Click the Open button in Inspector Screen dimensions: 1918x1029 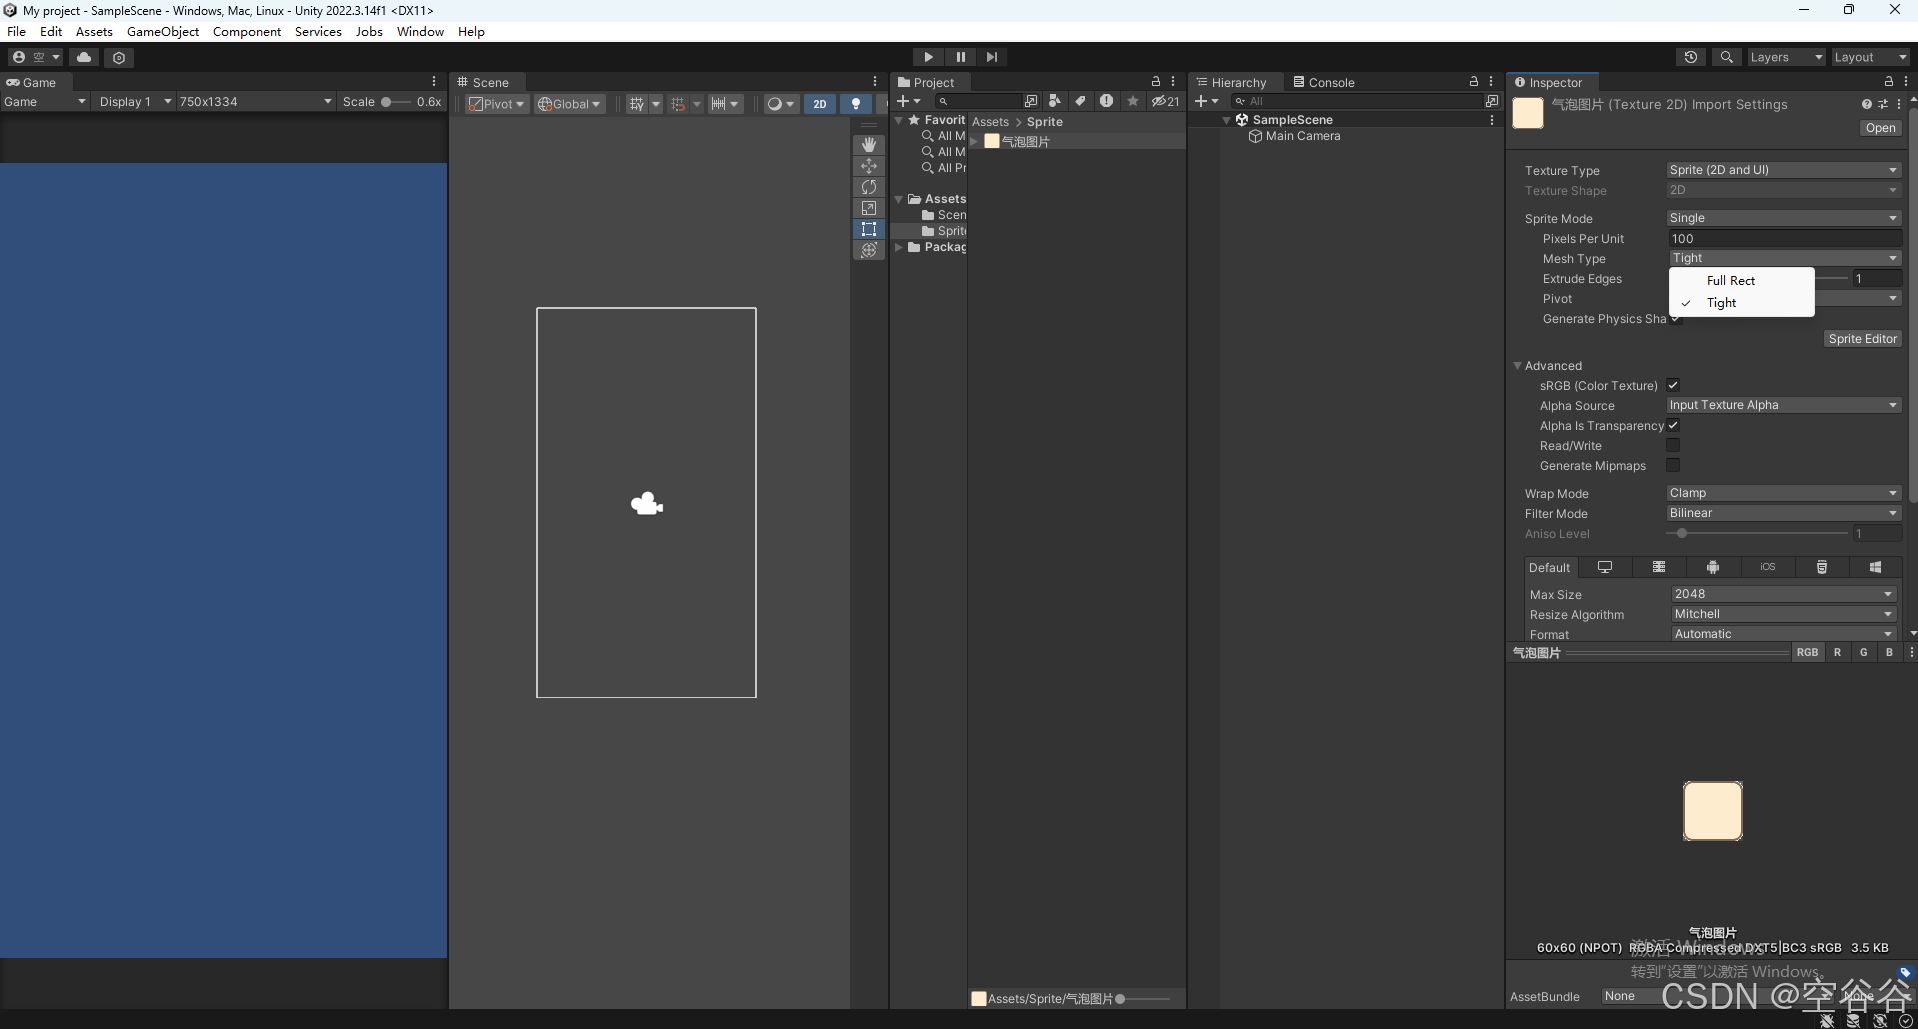[x=1880, y=128]
